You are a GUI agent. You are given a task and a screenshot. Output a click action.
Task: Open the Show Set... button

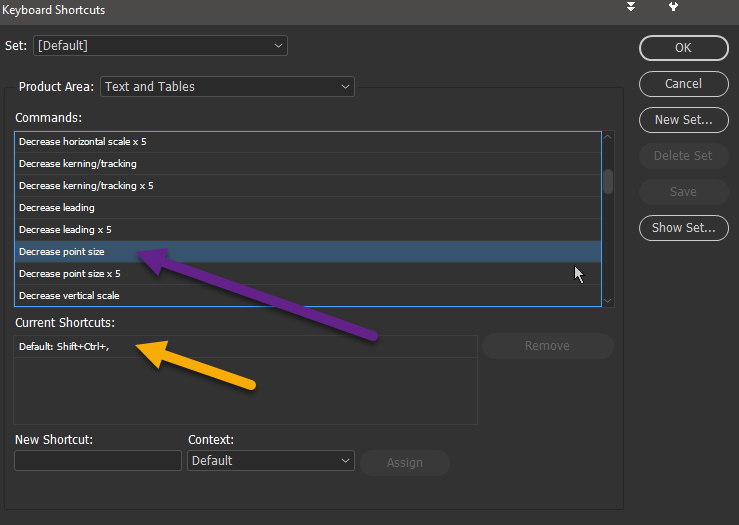click(683, 228)
